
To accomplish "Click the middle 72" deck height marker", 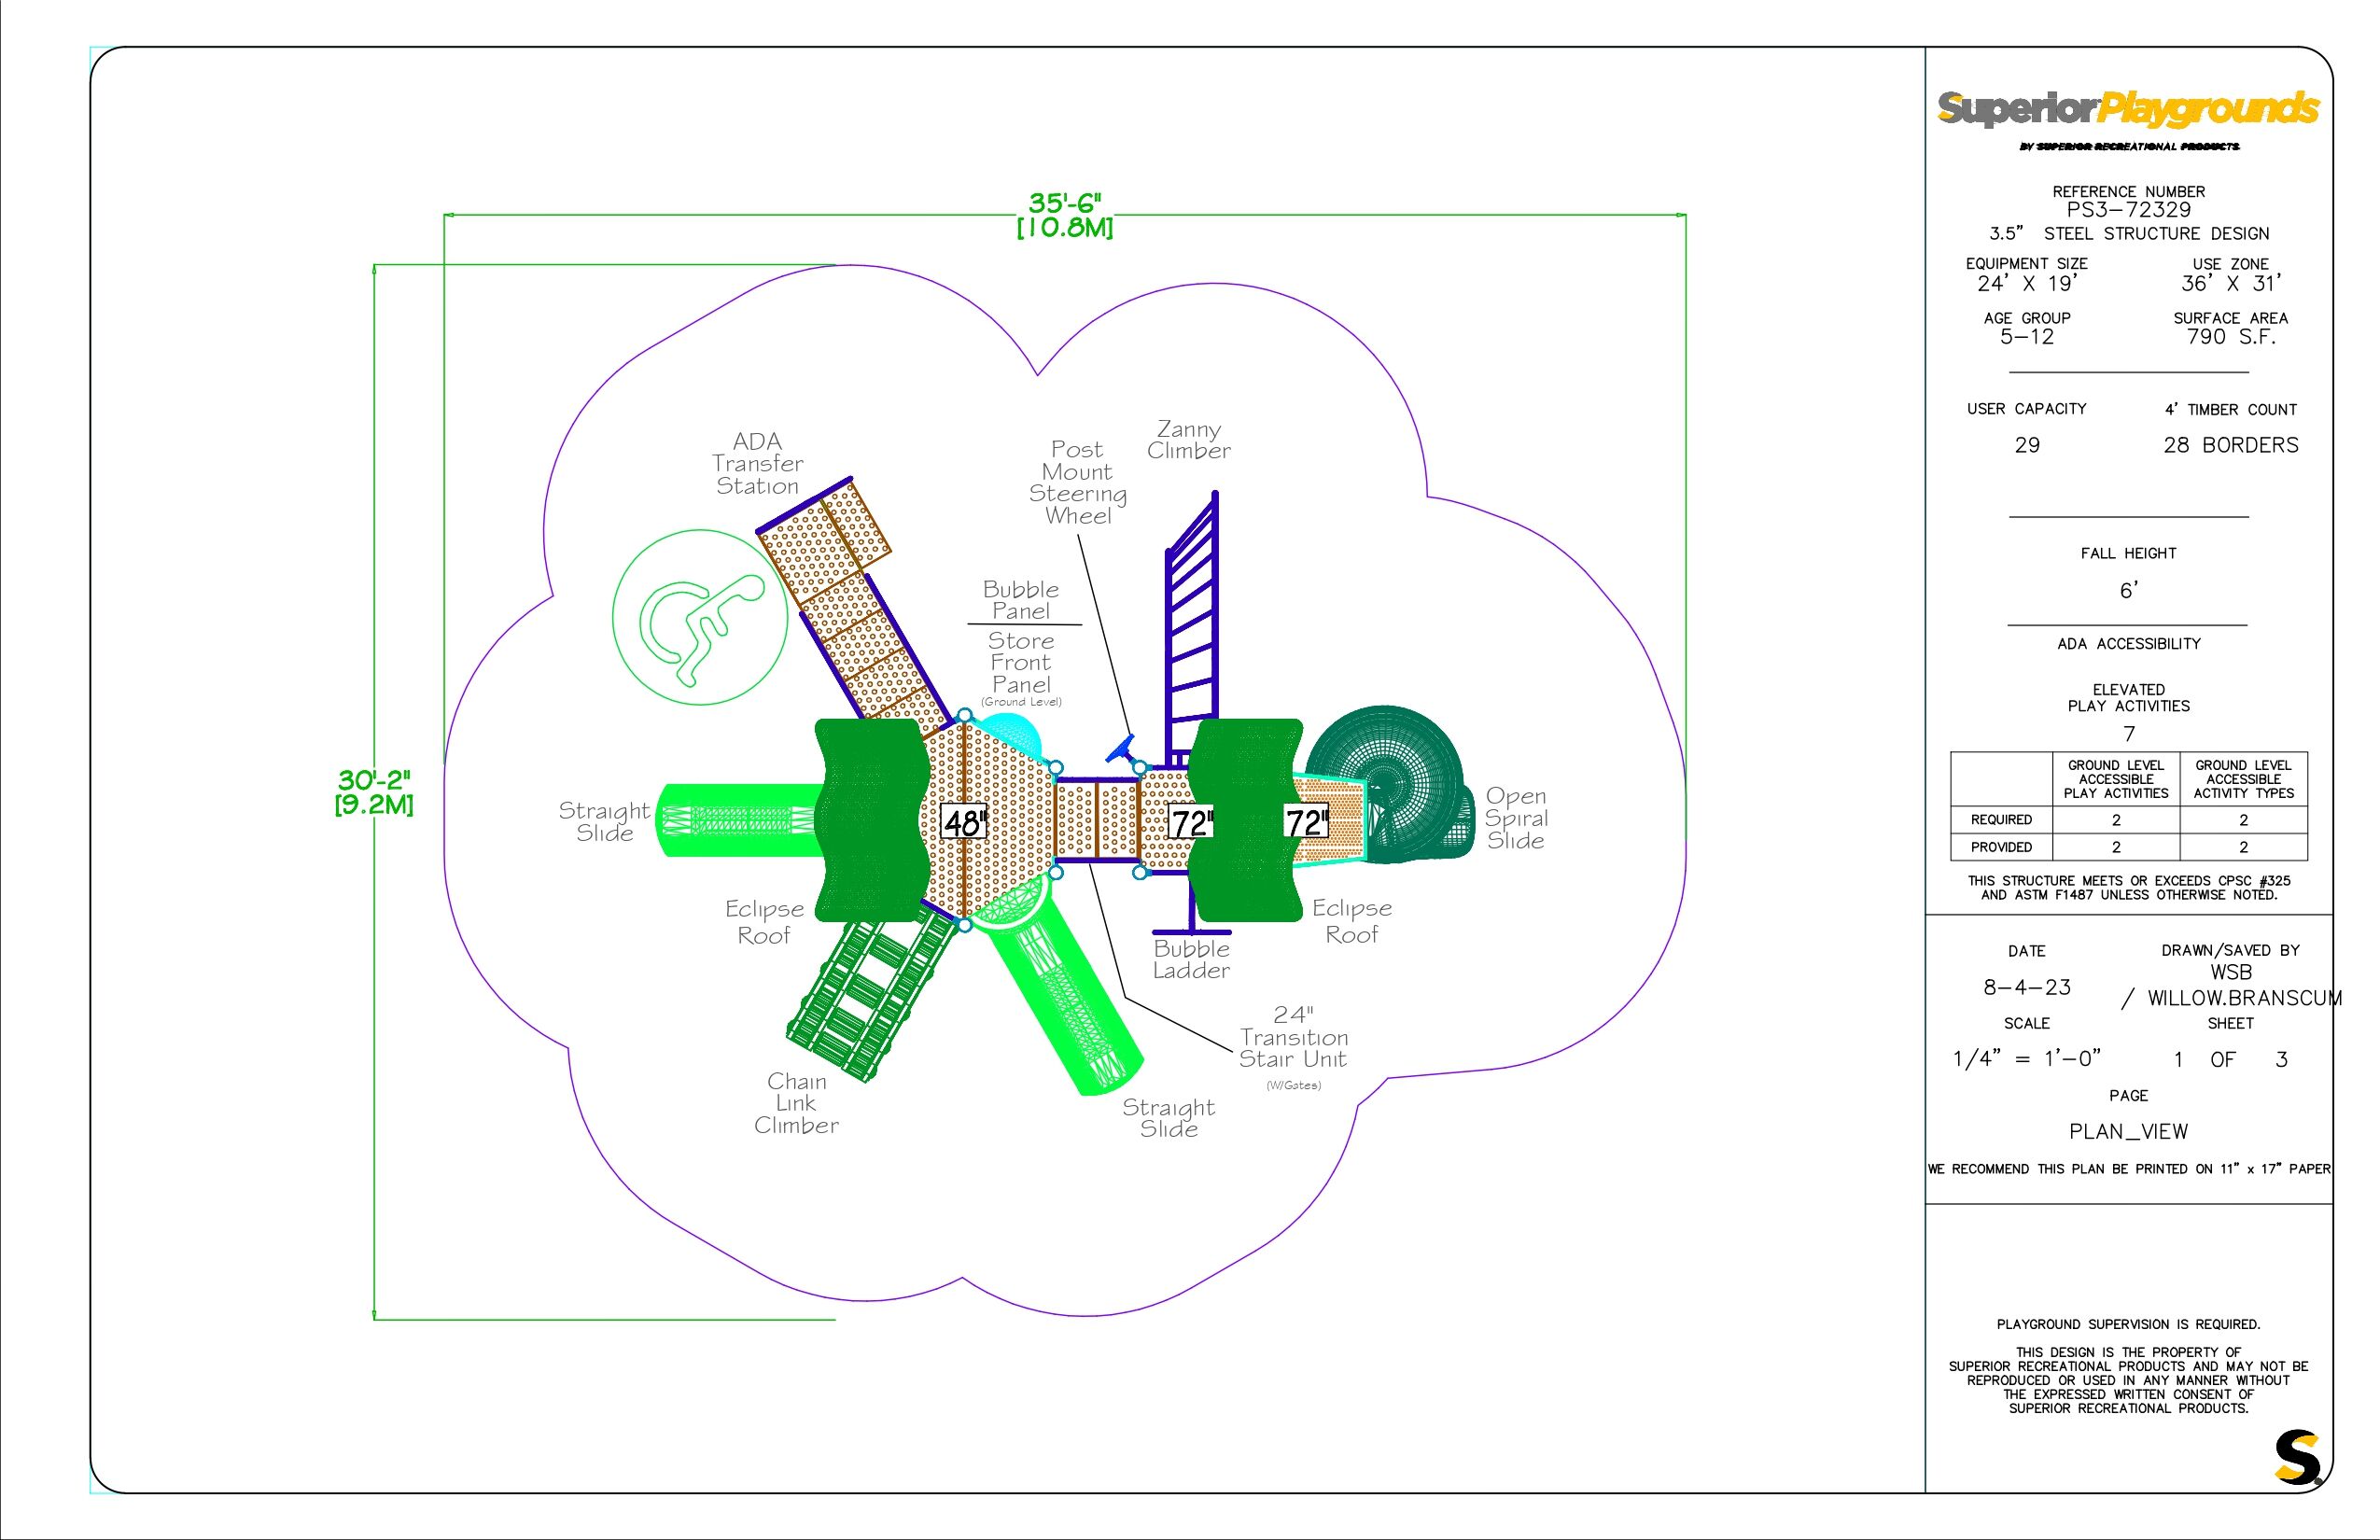I will pyautogui.click(x=1191, y=823).
